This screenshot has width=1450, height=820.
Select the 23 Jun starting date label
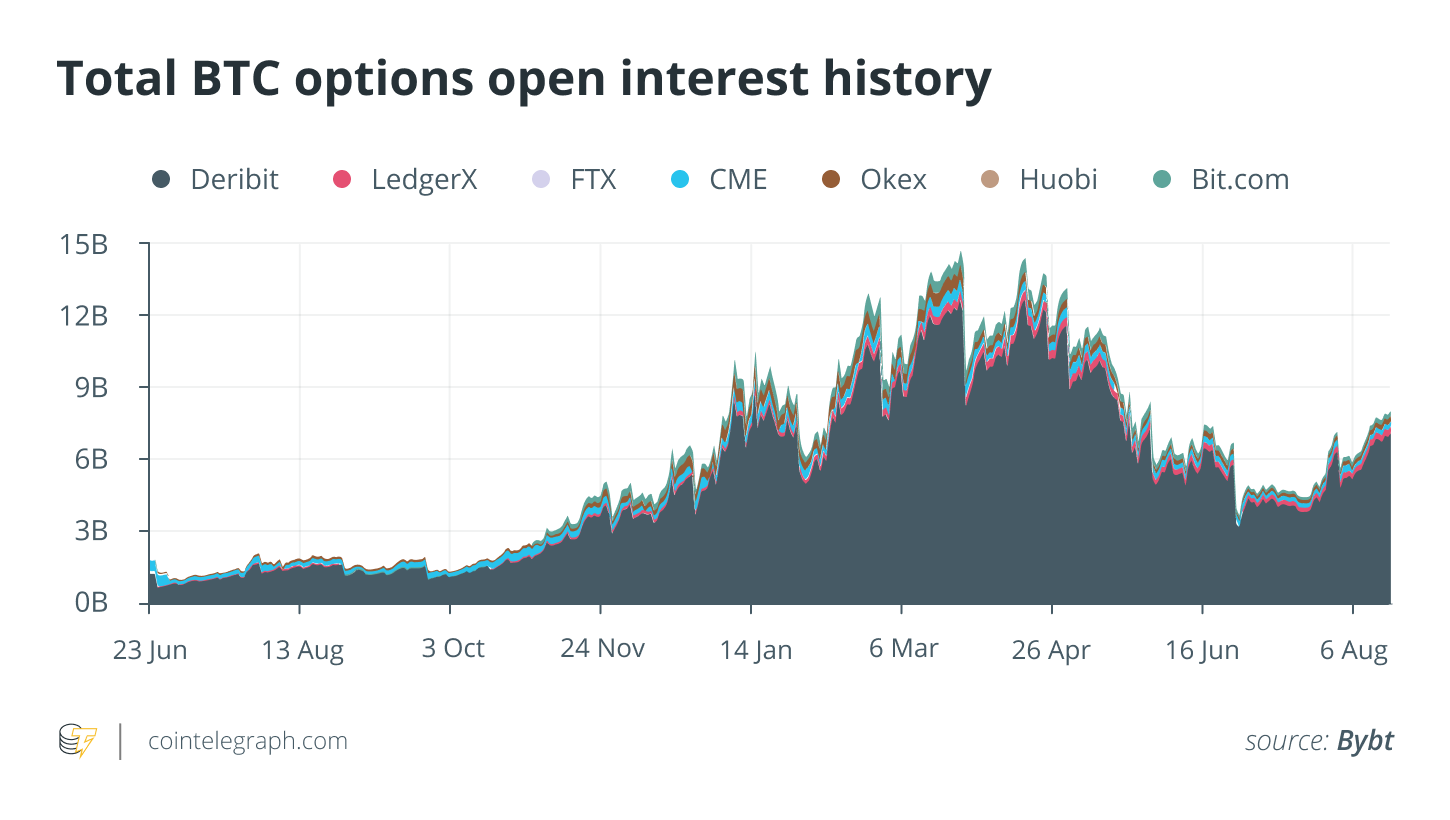tap(150, 650)
